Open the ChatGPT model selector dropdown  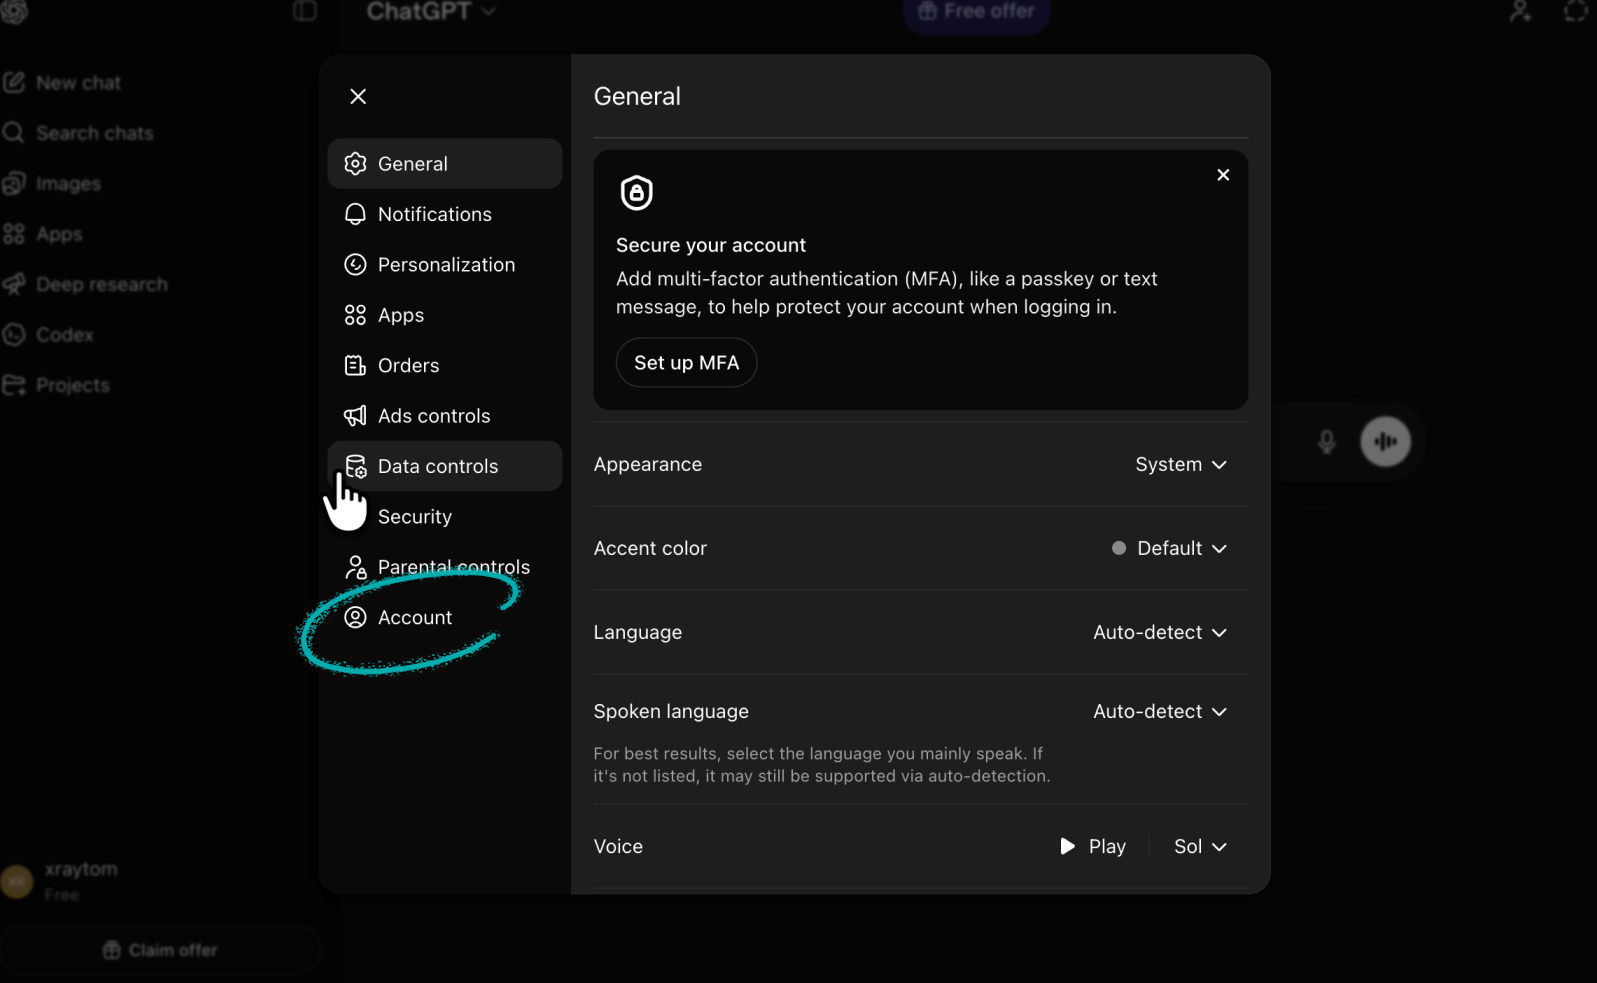(x=431, y=11)
